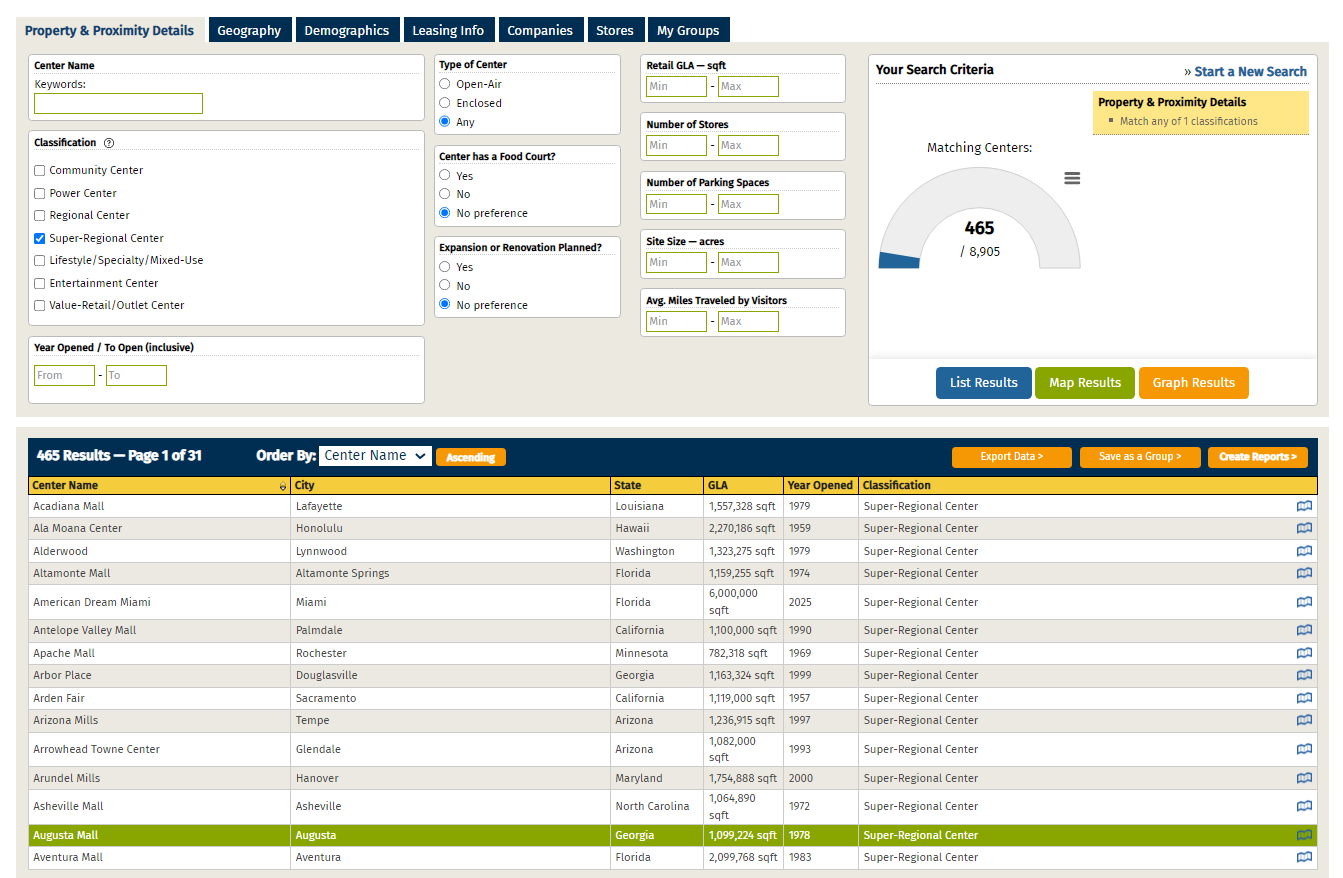Open the Stores tab
Image resolution: width=1343 pixels, height=878 pixels.
click(x=615, y=30)
